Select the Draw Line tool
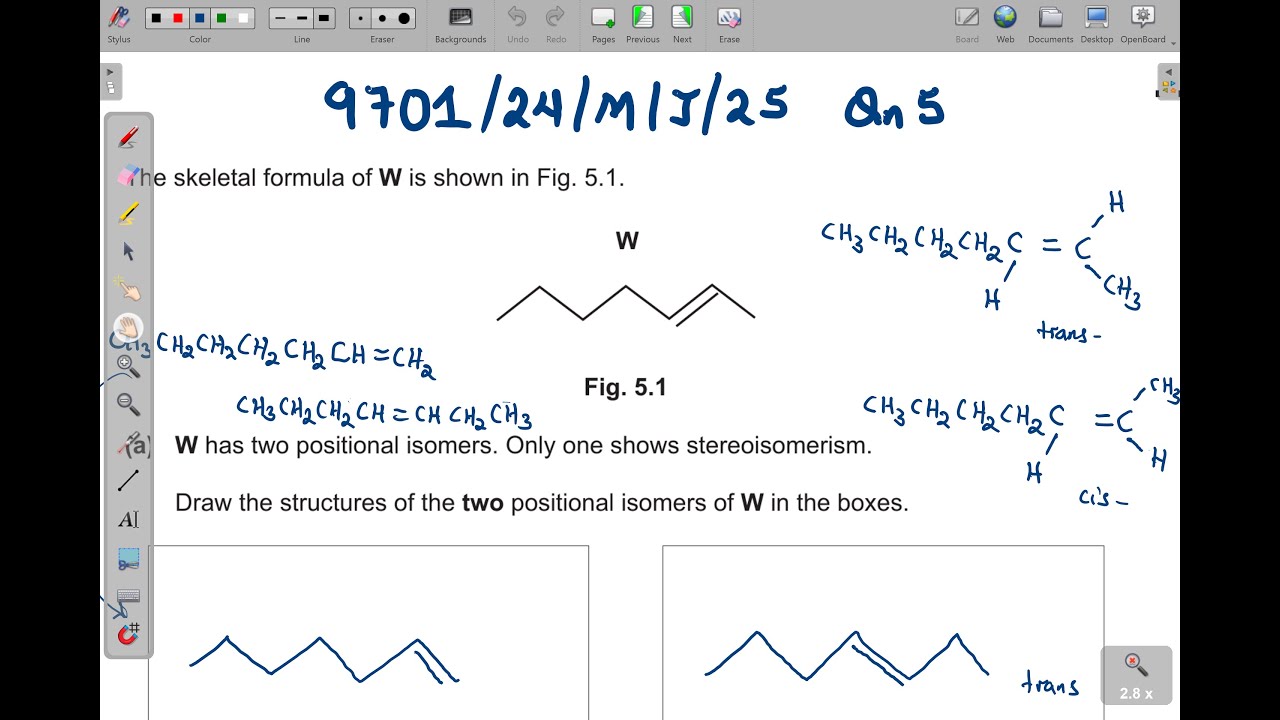This screenshot has width=1280, height=720. click(x=128, y=481)
